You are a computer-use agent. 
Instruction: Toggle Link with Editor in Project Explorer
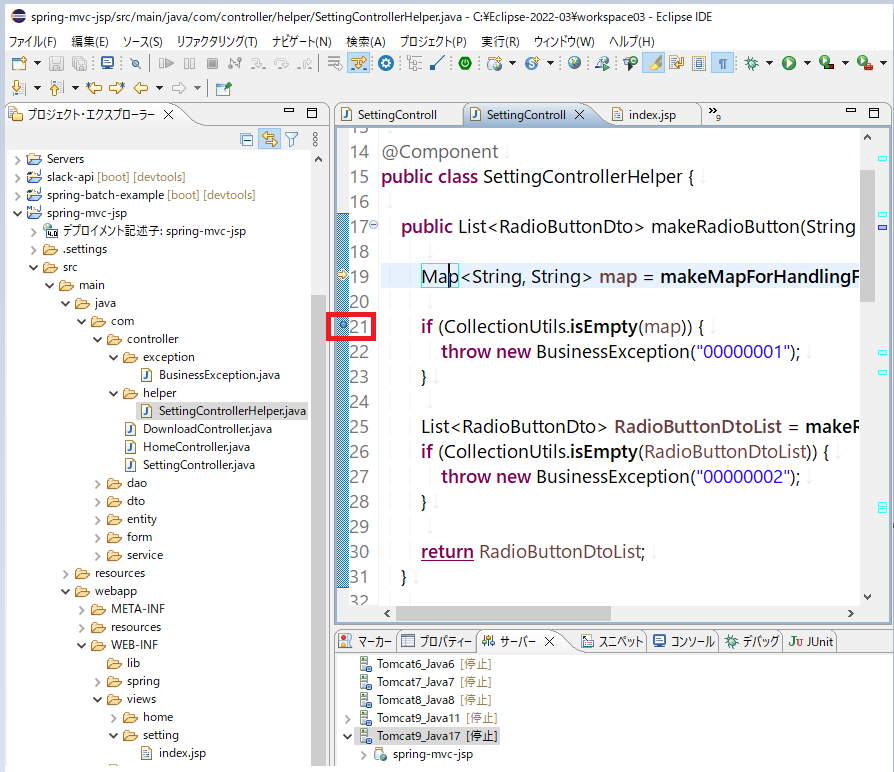point(270,139)
